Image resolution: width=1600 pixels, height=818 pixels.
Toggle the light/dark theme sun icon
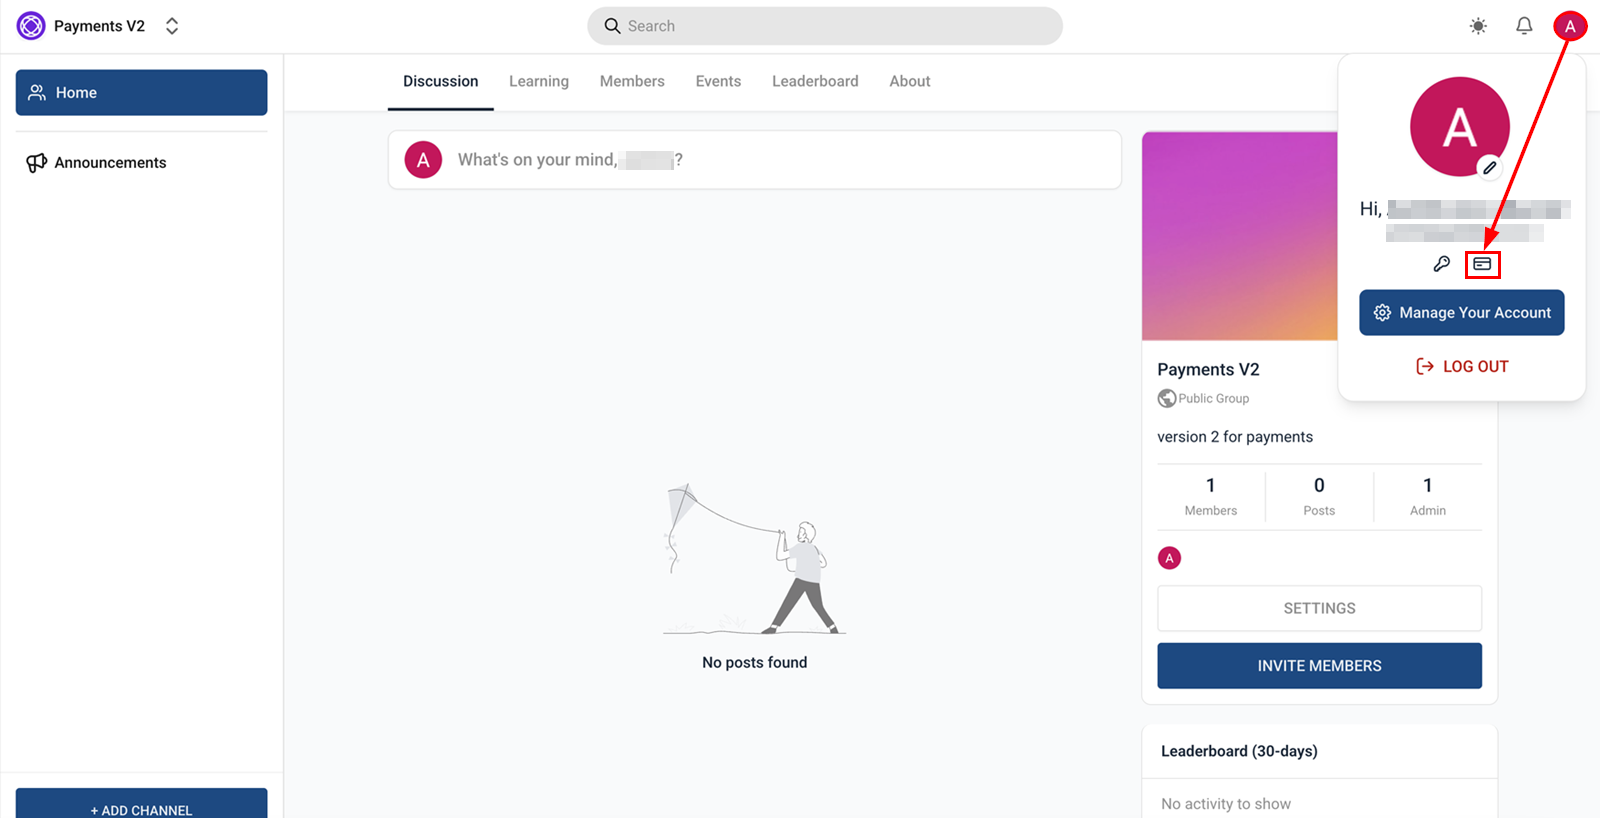[x=1478, y=26]
